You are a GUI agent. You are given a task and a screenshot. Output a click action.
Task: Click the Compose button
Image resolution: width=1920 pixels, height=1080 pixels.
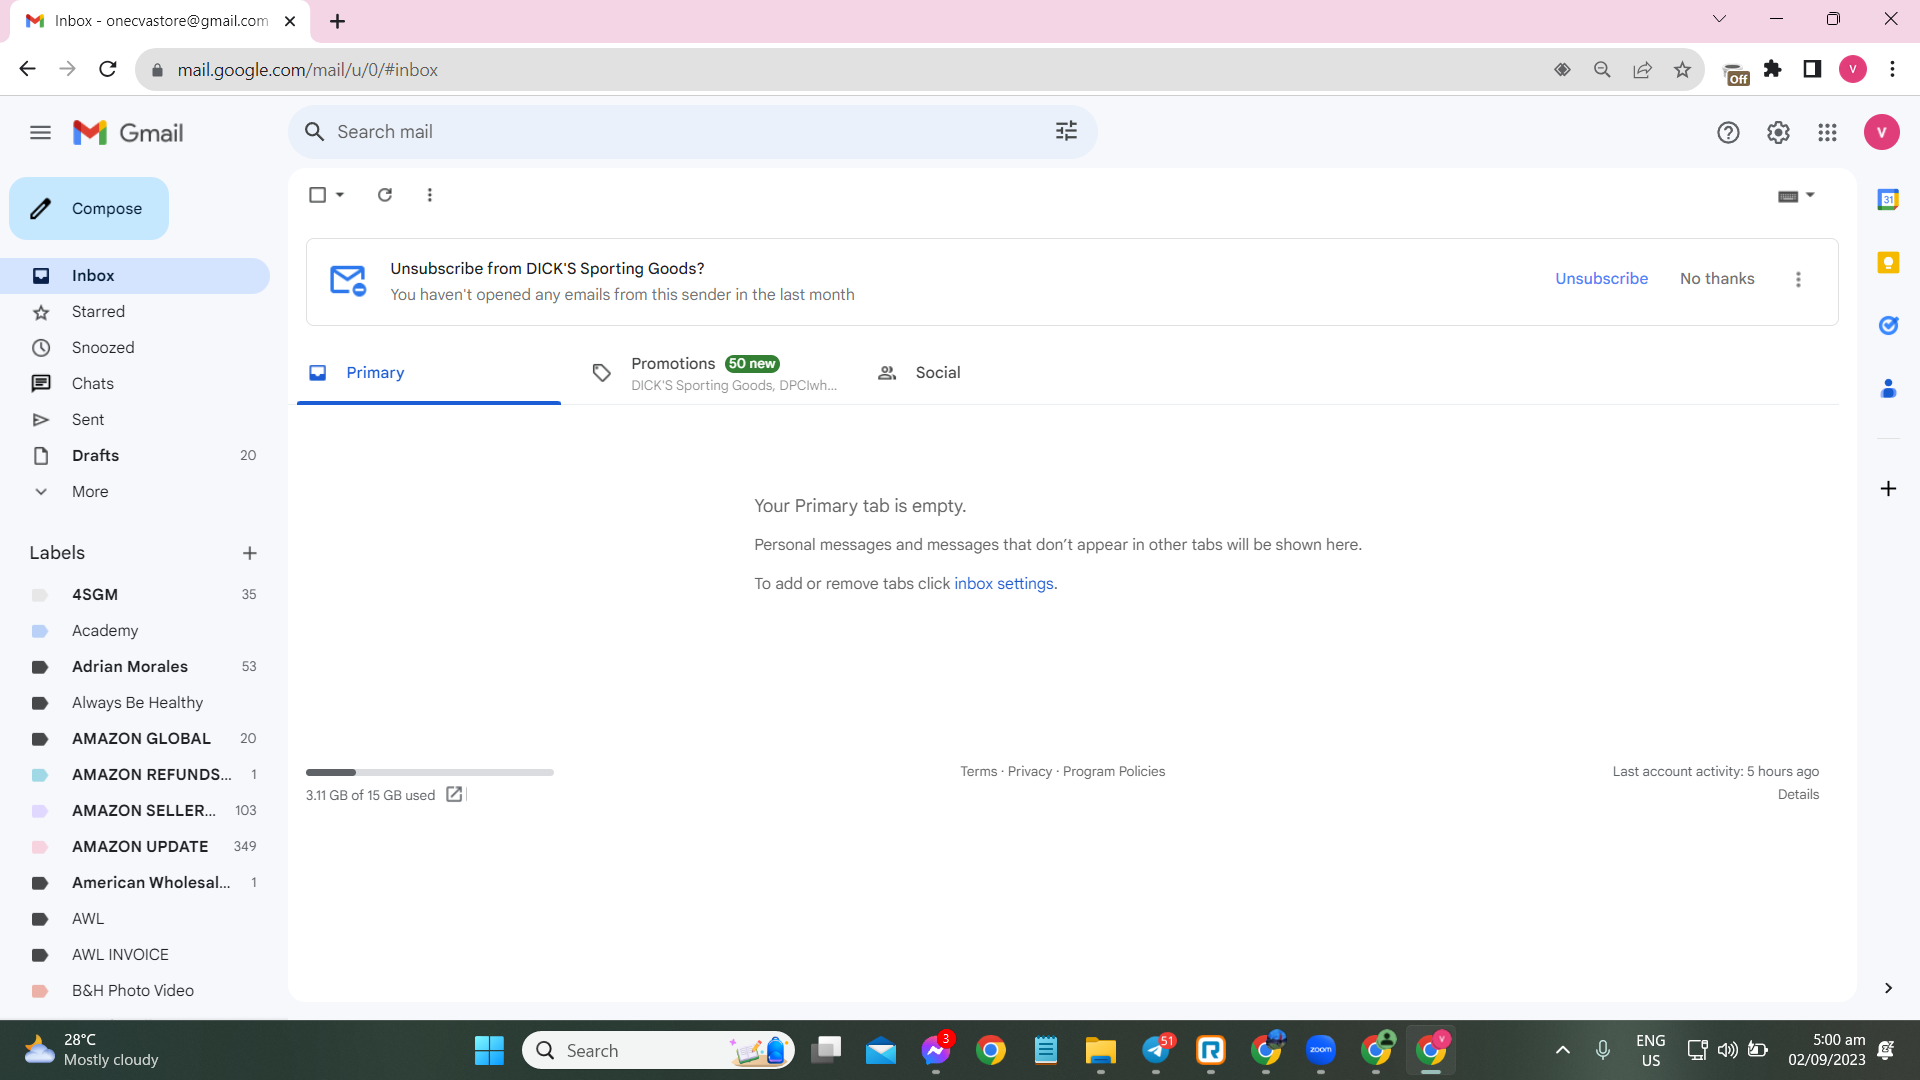point(89,208)
